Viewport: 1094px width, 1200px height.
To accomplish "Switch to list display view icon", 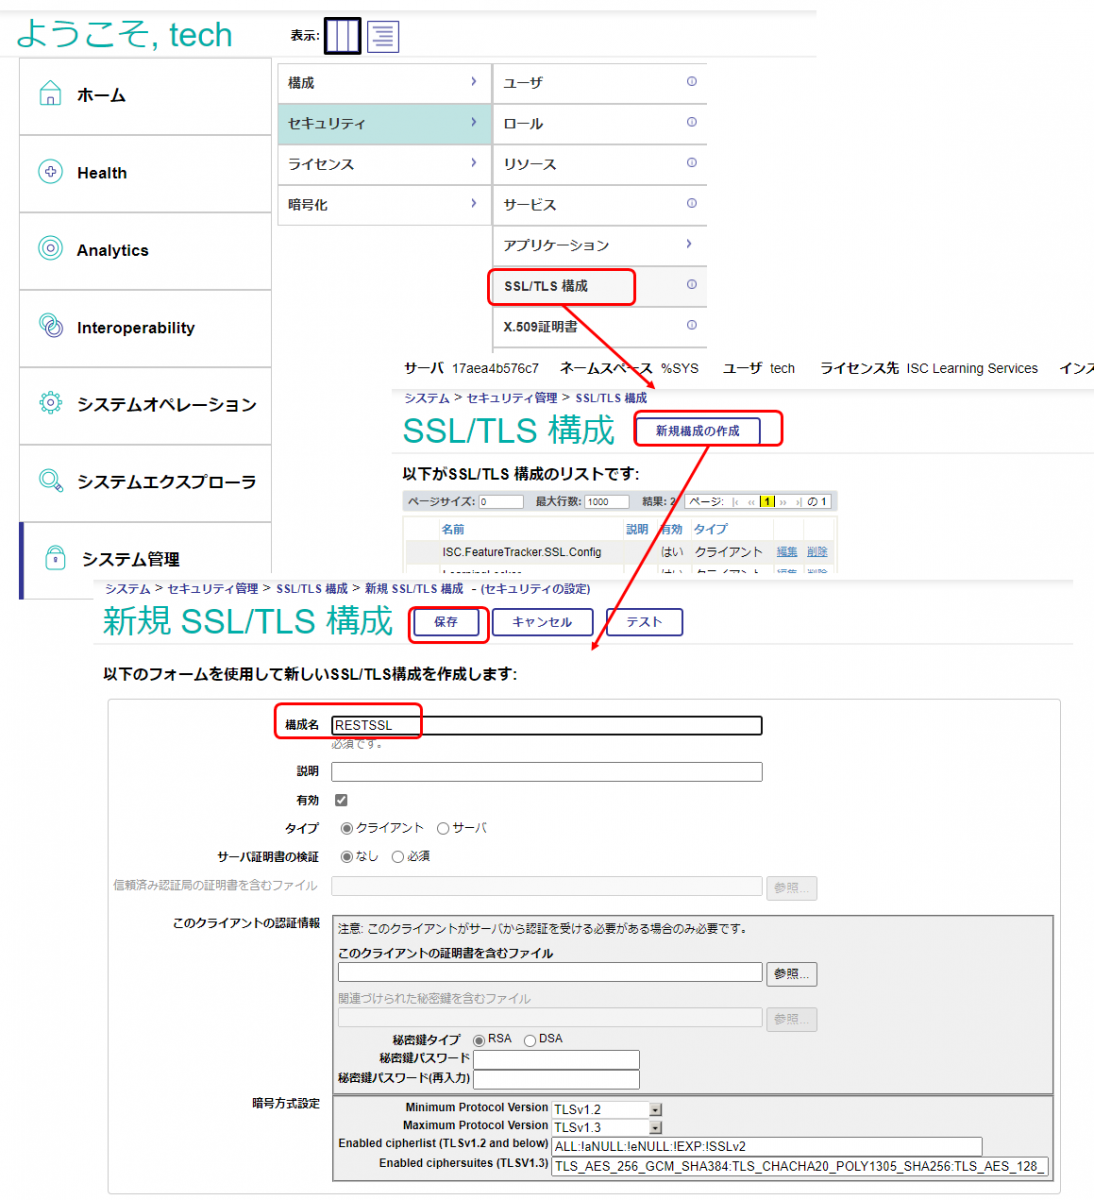I will (x=383, y=36).
